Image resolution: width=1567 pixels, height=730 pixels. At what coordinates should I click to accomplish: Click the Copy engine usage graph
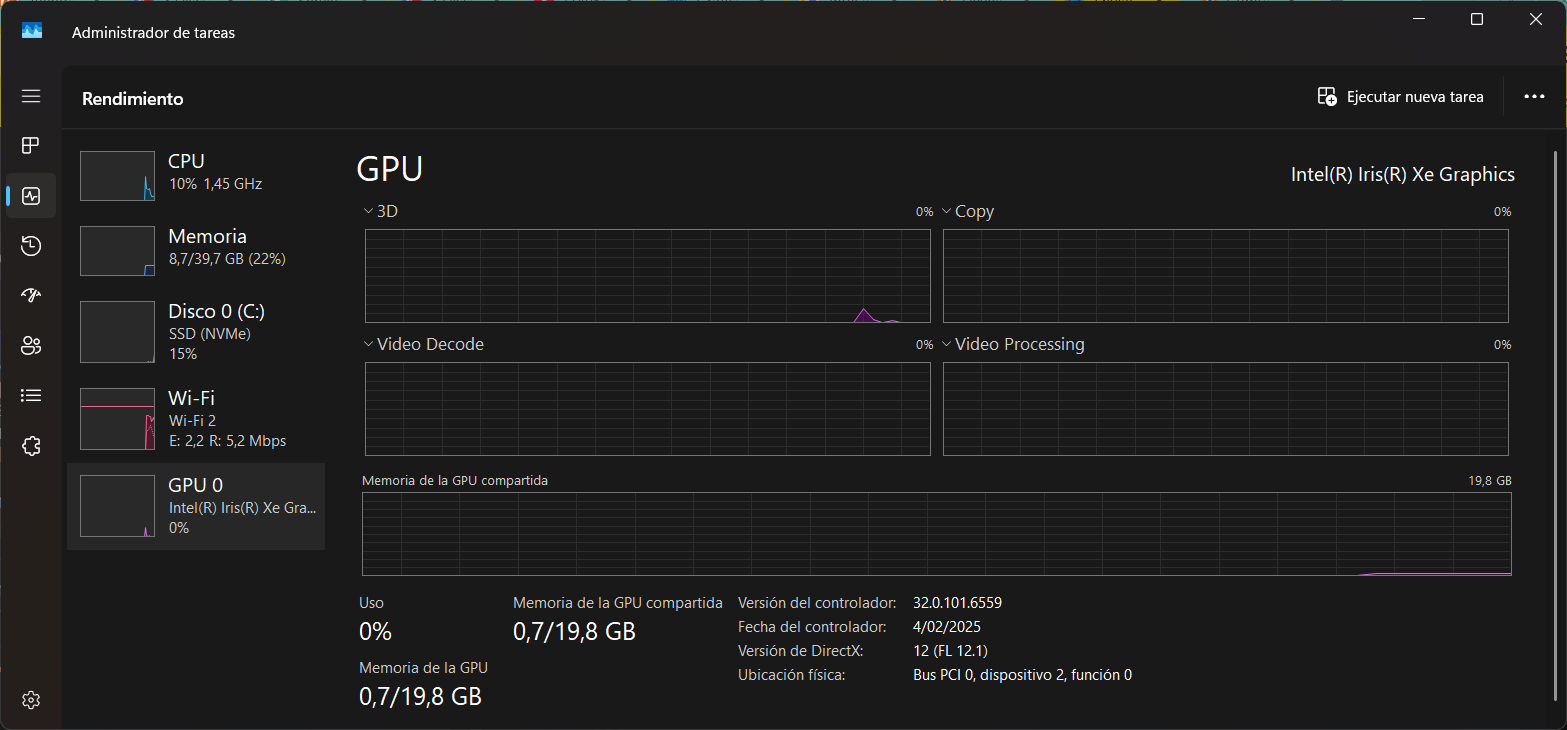point(1226,276)
